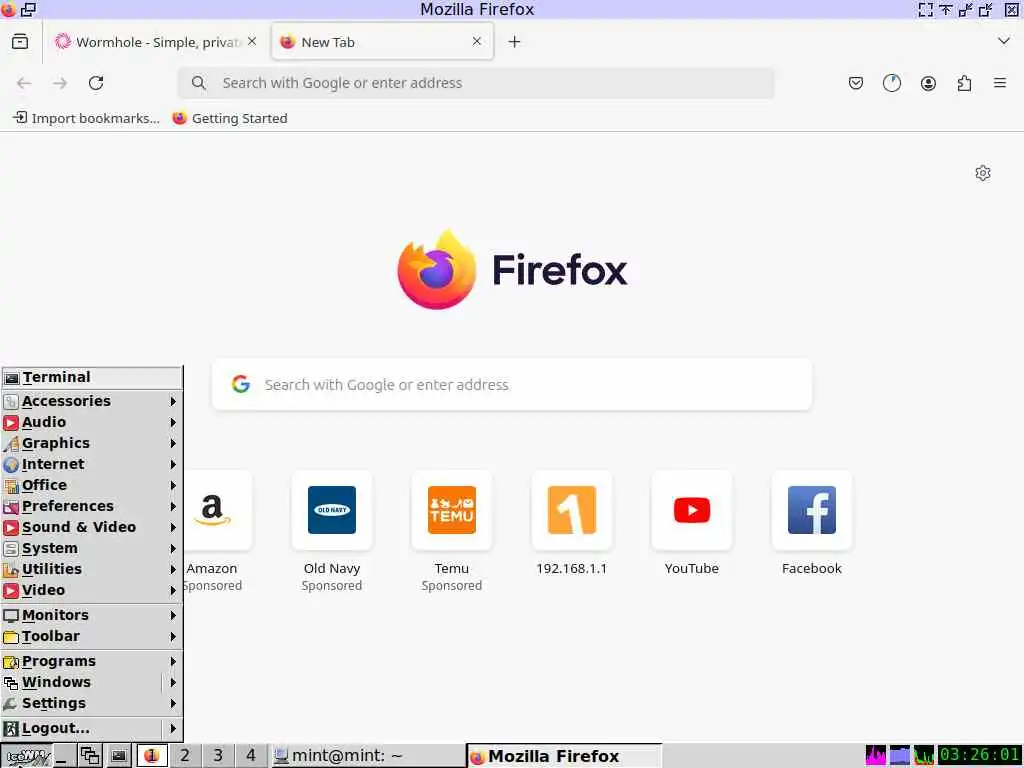Activate Mozilla Firefox taskbar entry
Screen dimensions: 1024x768
[564, 756]
